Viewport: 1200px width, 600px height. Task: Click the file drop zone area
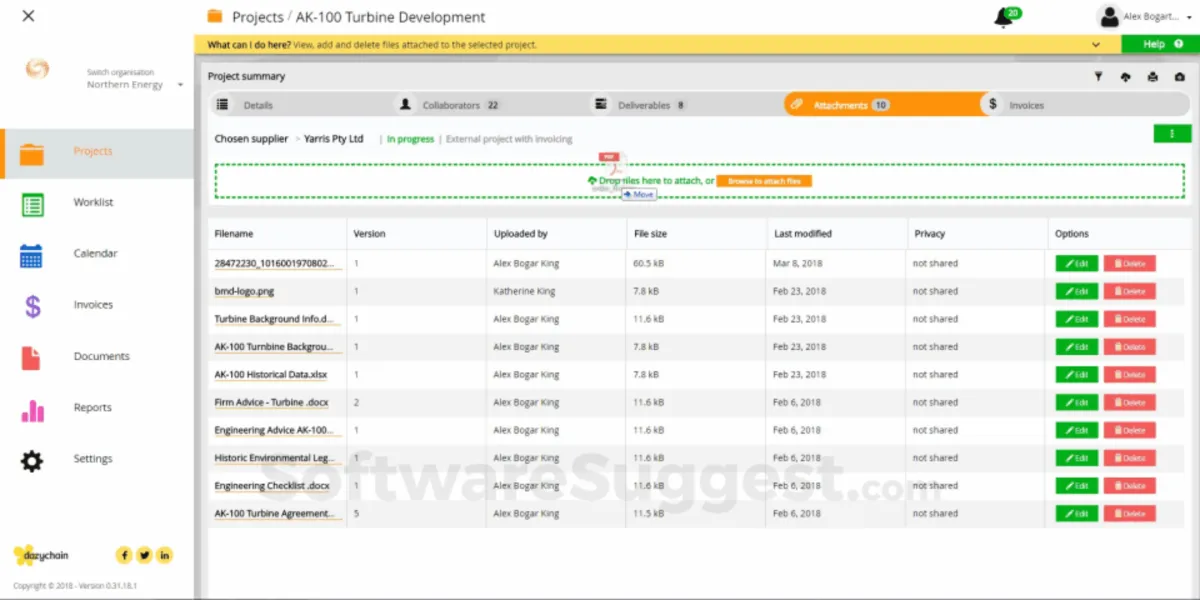700,181
